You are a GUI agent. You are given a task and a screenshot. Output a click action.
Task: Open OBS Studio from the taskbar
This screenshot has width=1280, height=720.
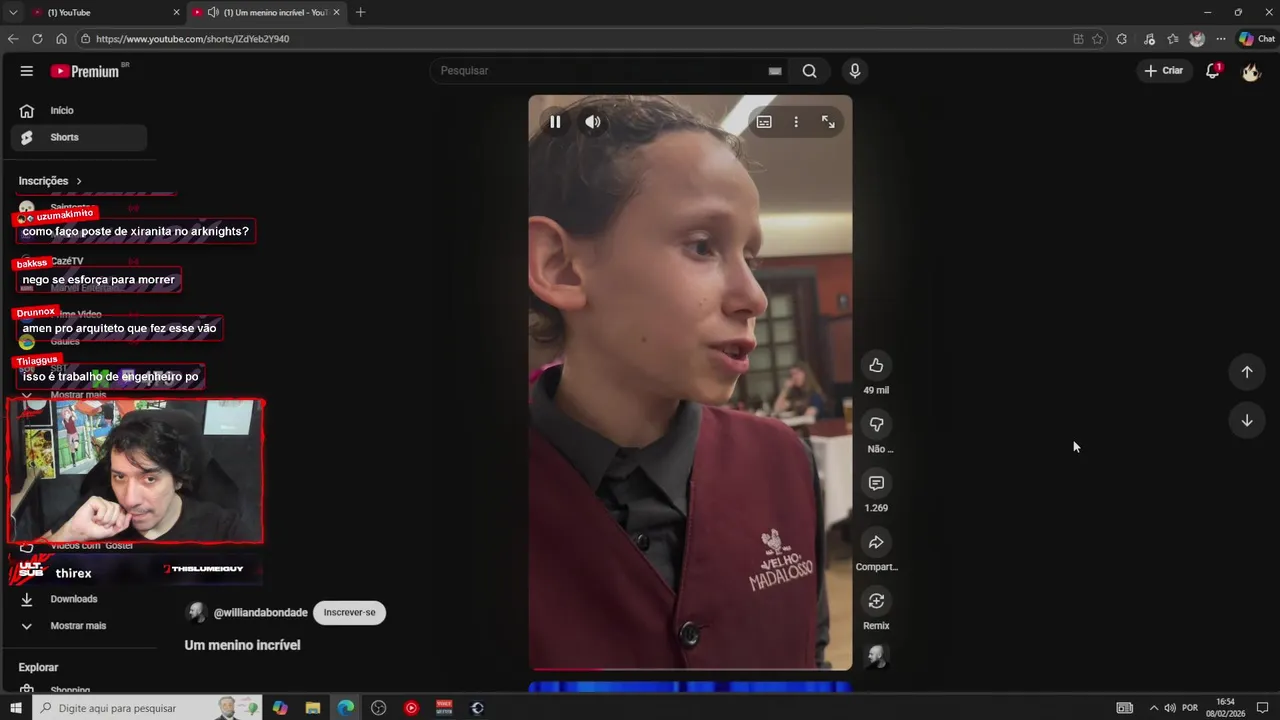[379, 708]
